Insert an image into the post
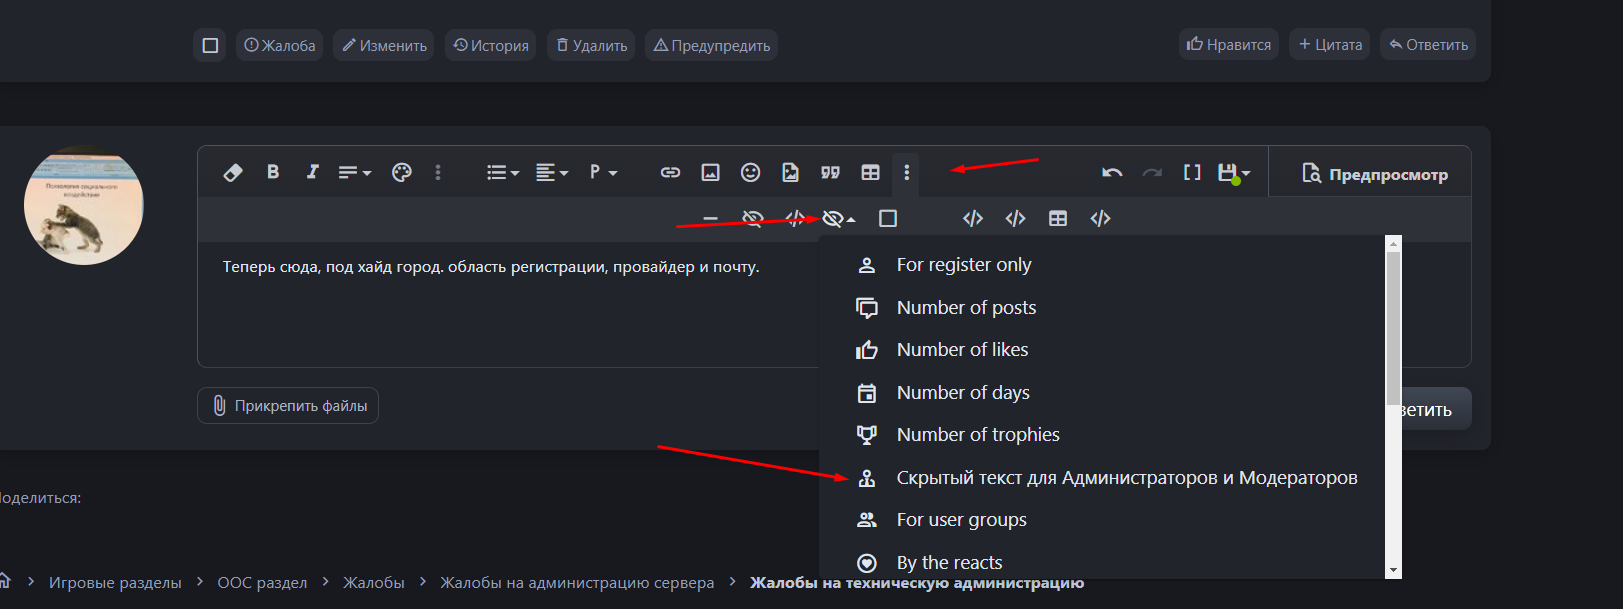Screen dimensions: 1623x609 click(x=710, y=172)
